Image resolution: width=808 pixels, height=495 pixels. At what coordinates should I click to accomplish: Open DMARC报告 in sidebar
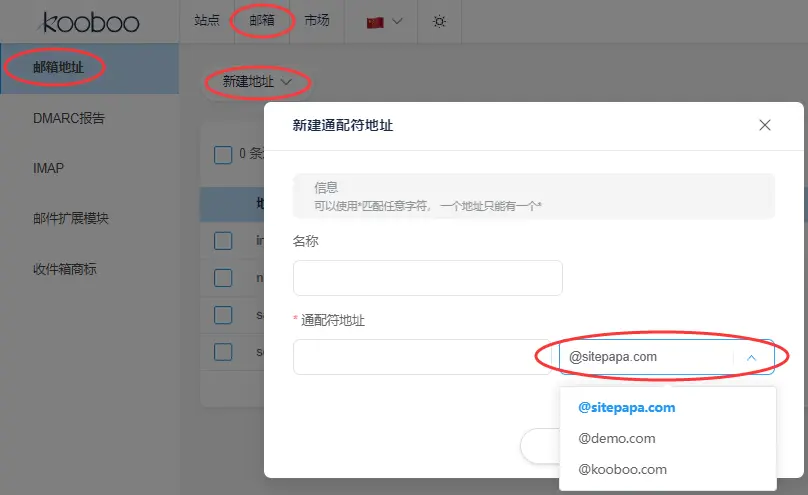pos(69,118)
